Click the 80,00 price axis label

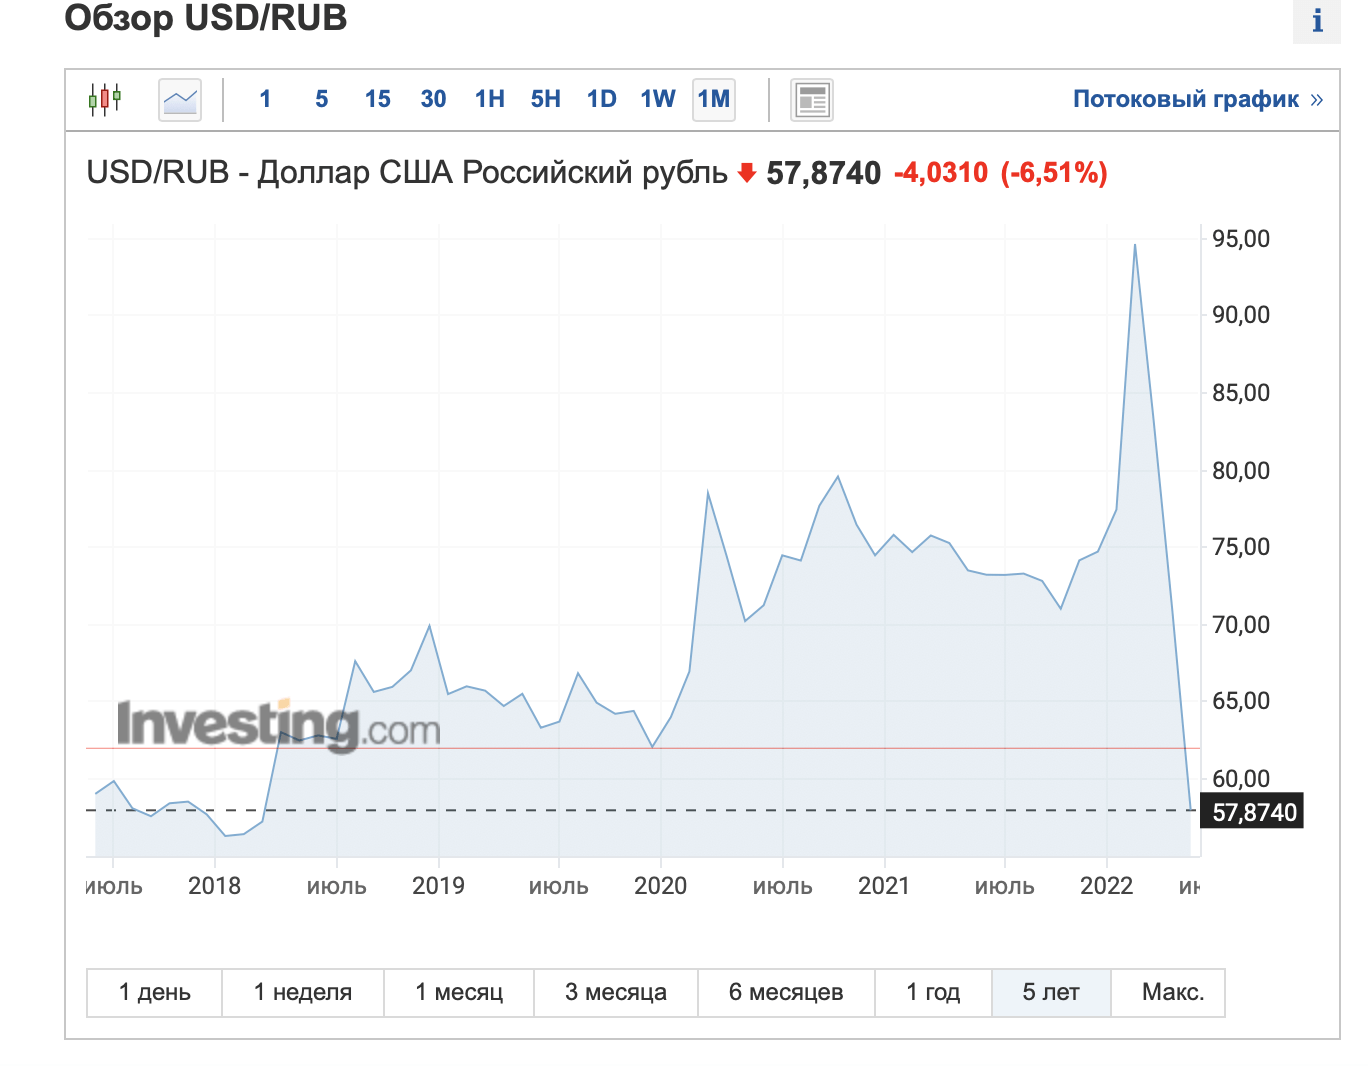click(1241, 471)
